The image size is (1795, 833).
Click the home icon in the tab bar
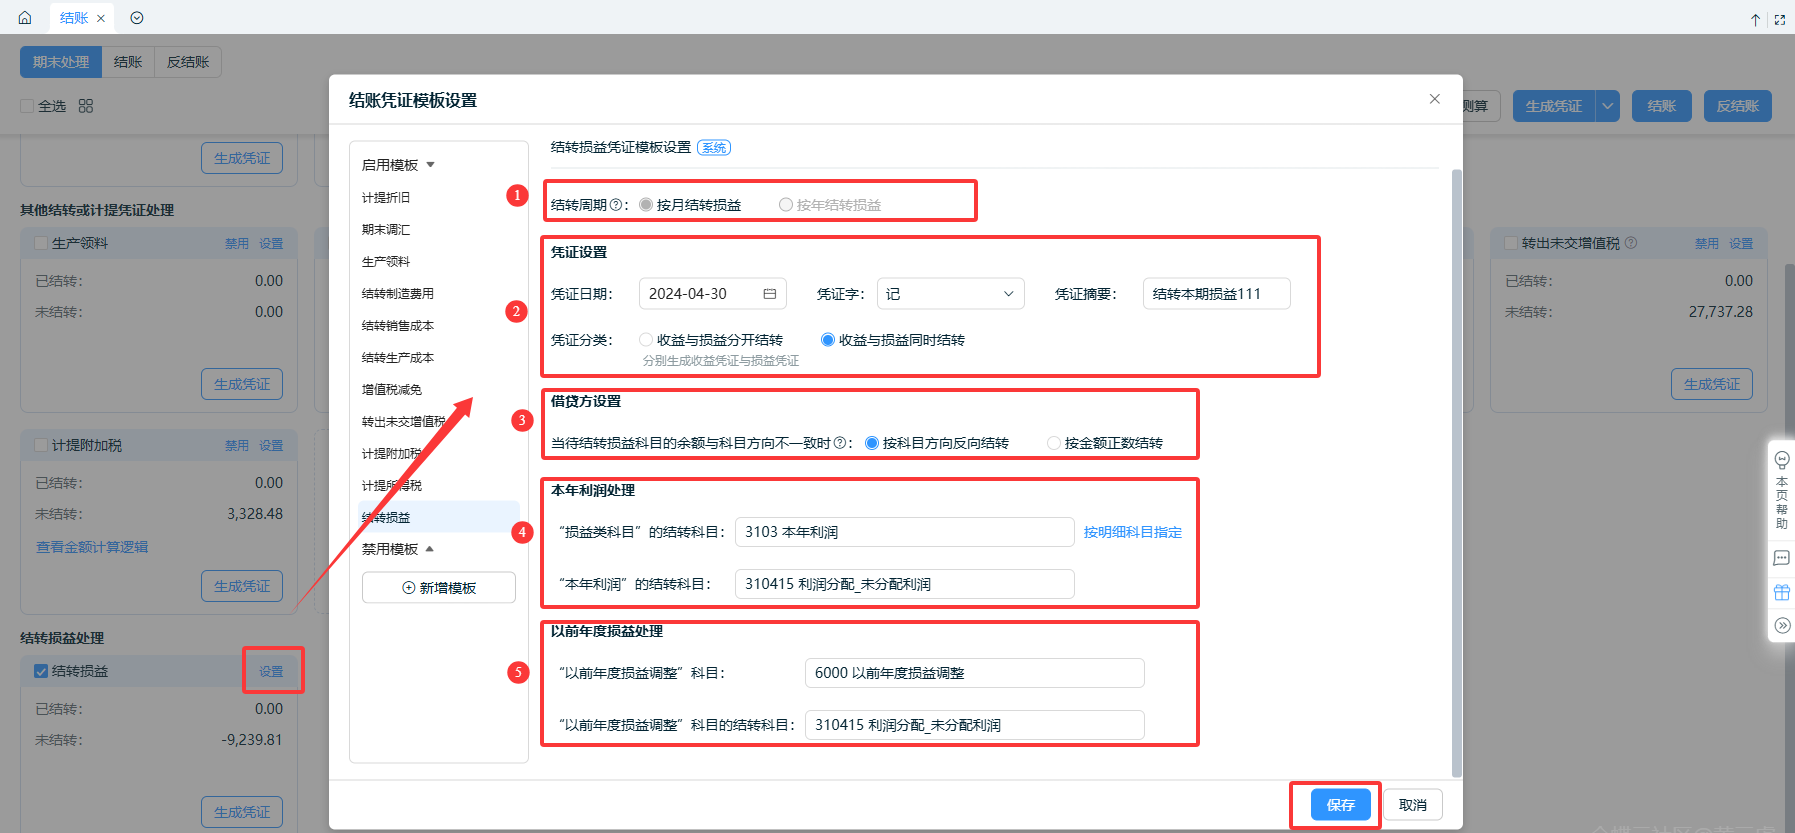pyautogui.click(x=25, y=18)
